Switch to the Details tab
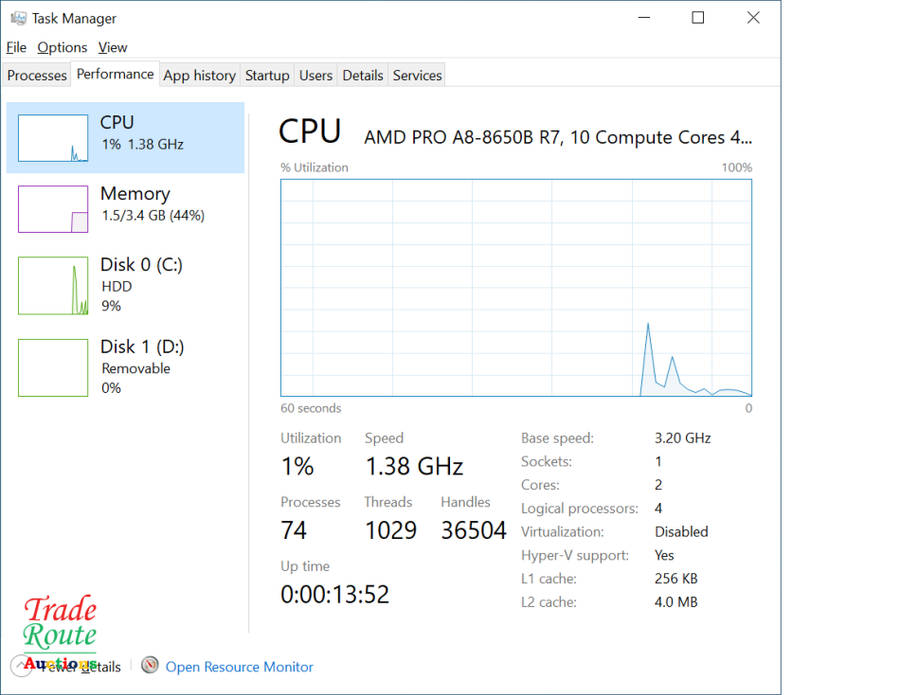The width and height of the screenshot is (900, 695). point(362,75)
